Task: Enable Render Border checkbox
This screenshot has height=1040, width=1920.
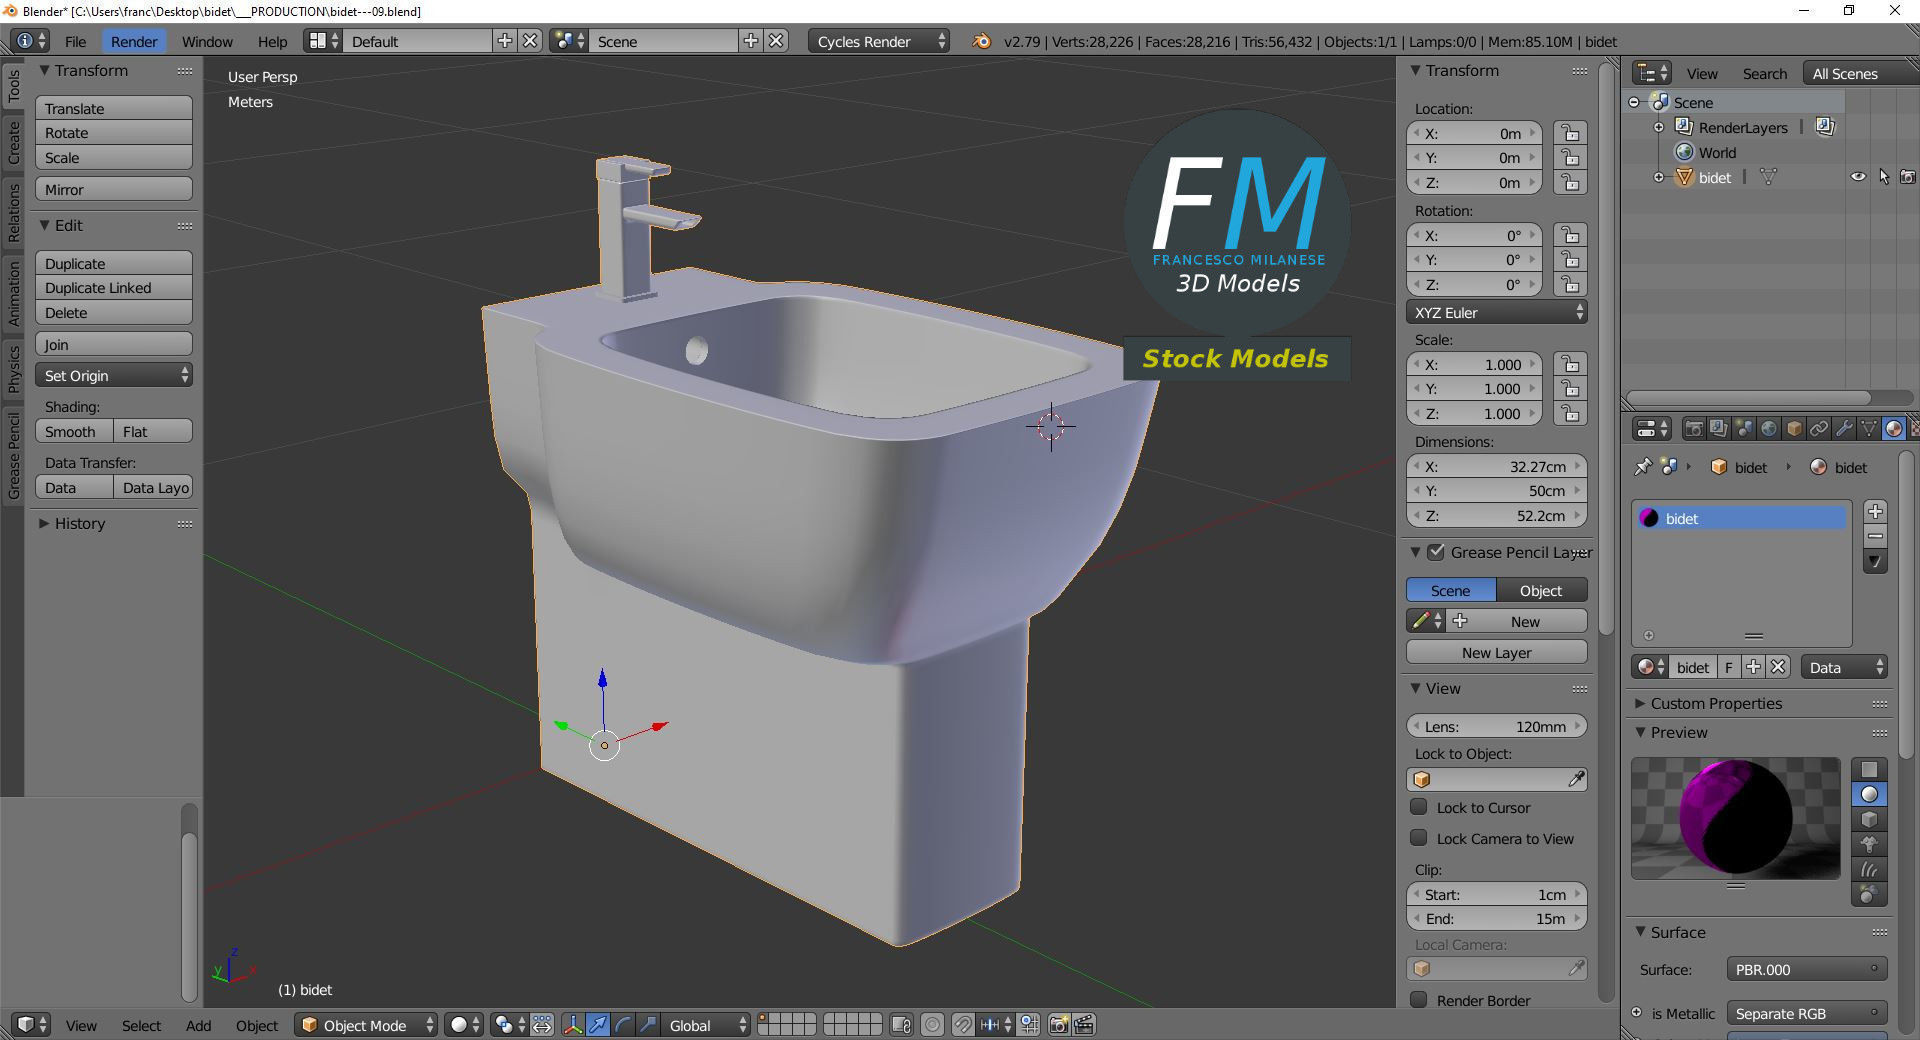Action: coord(1418,1000)
